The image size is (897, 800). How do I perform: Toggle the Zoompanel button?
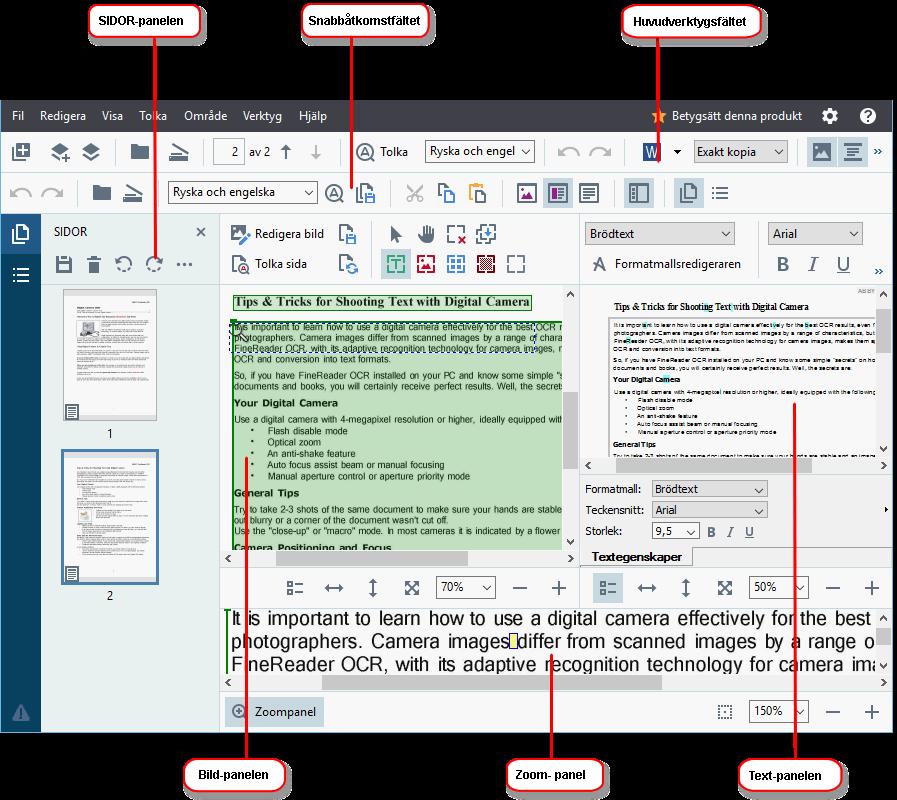point(275,712)
